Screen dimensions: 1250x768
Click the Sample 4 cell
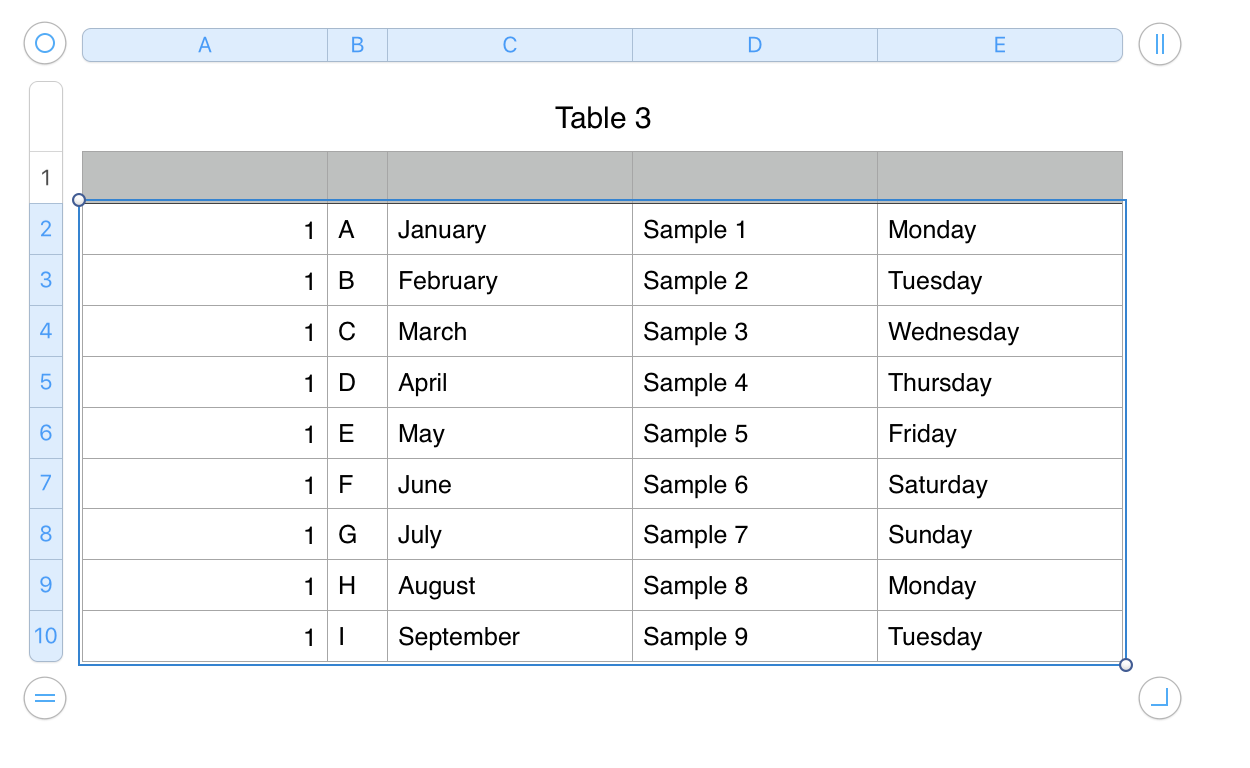tap(755, 383)
